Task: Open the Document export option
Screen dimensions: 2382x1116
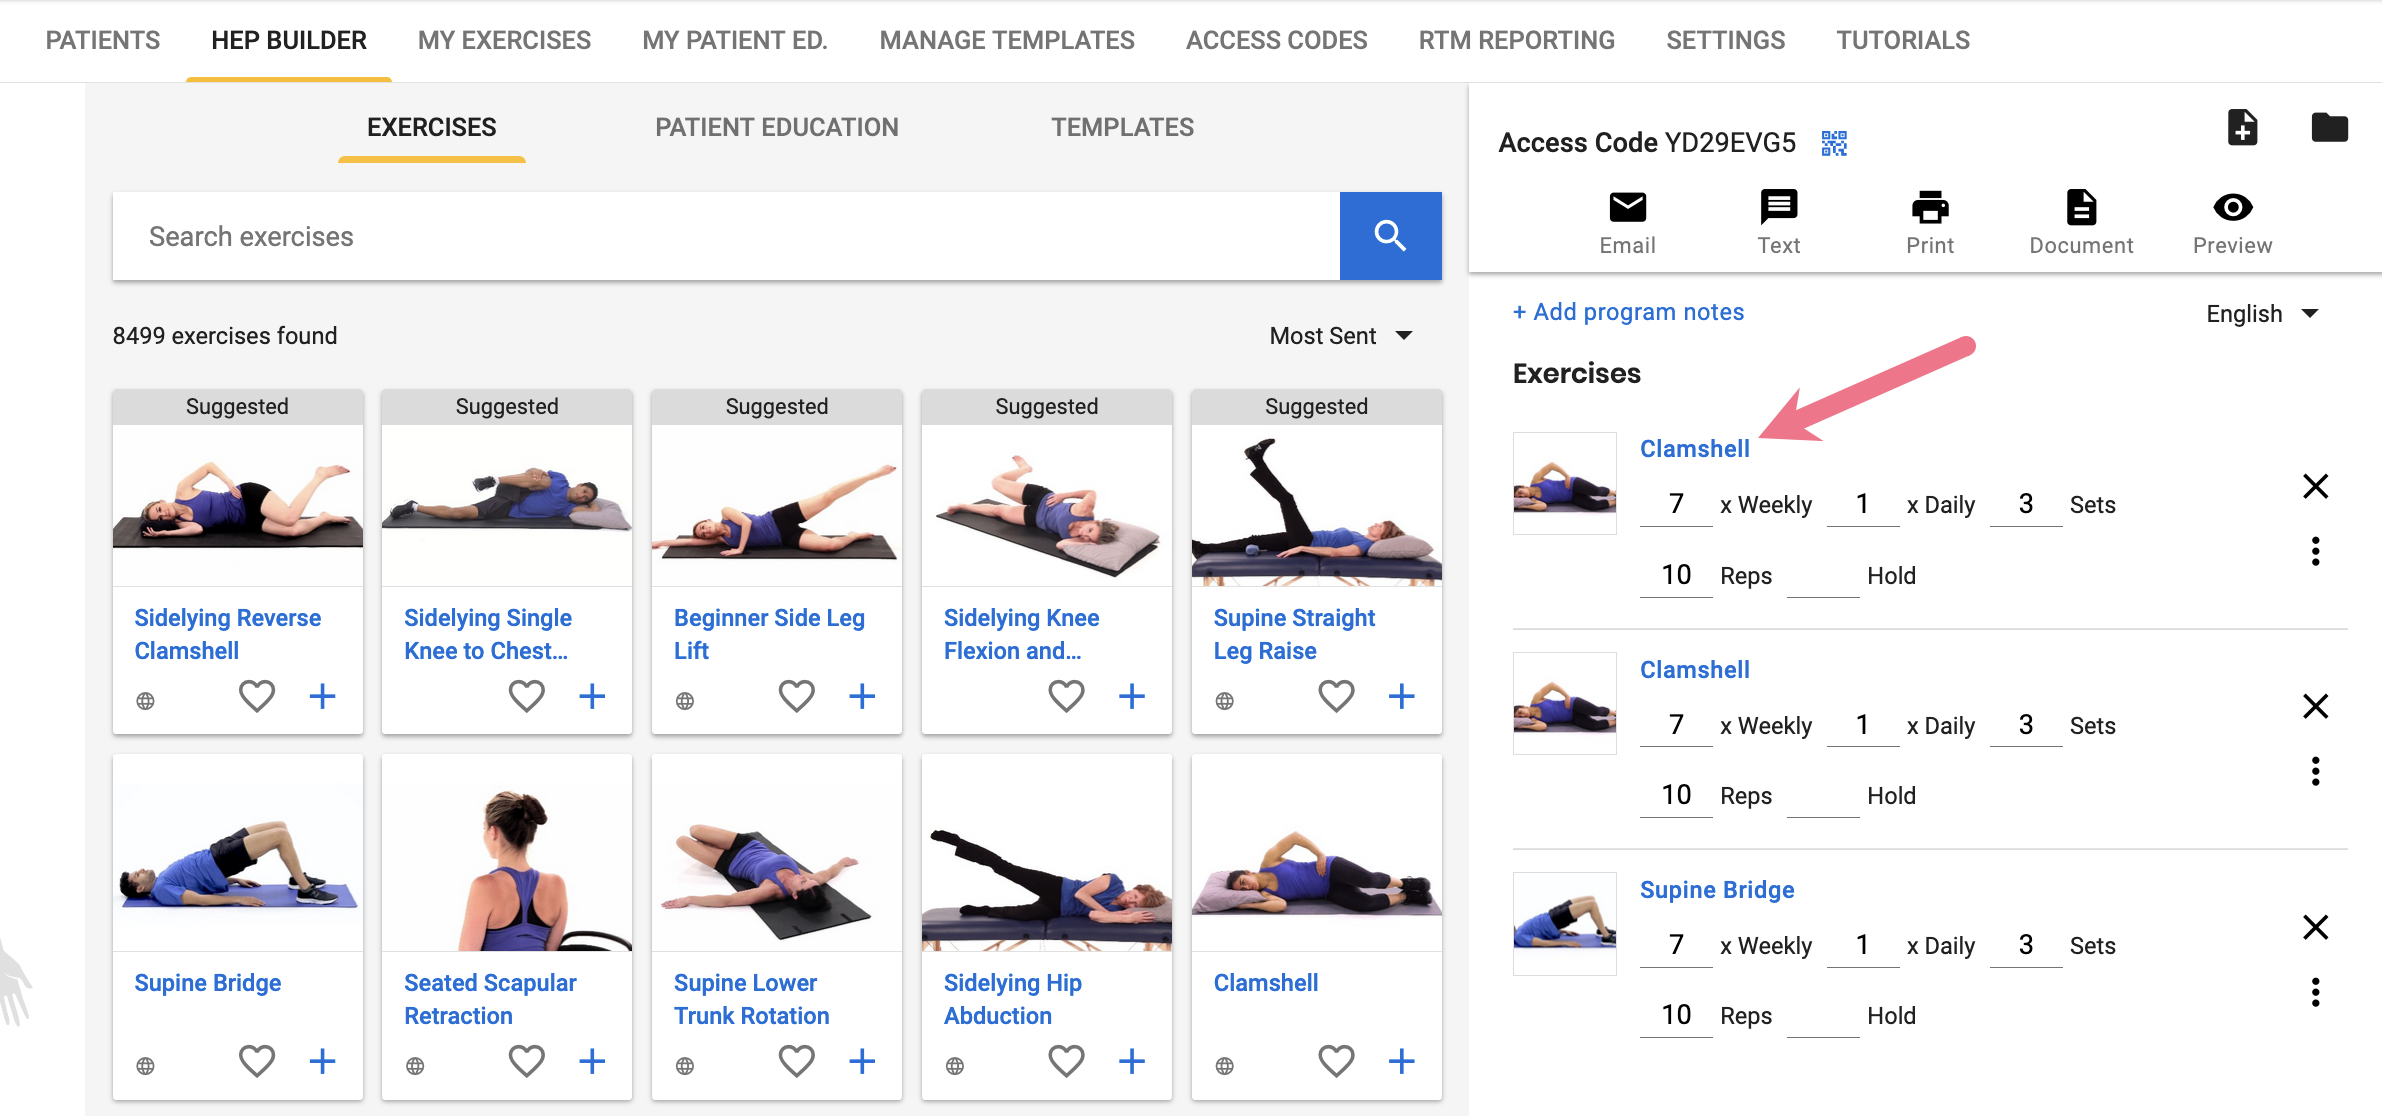Action: click(2081, 222)
